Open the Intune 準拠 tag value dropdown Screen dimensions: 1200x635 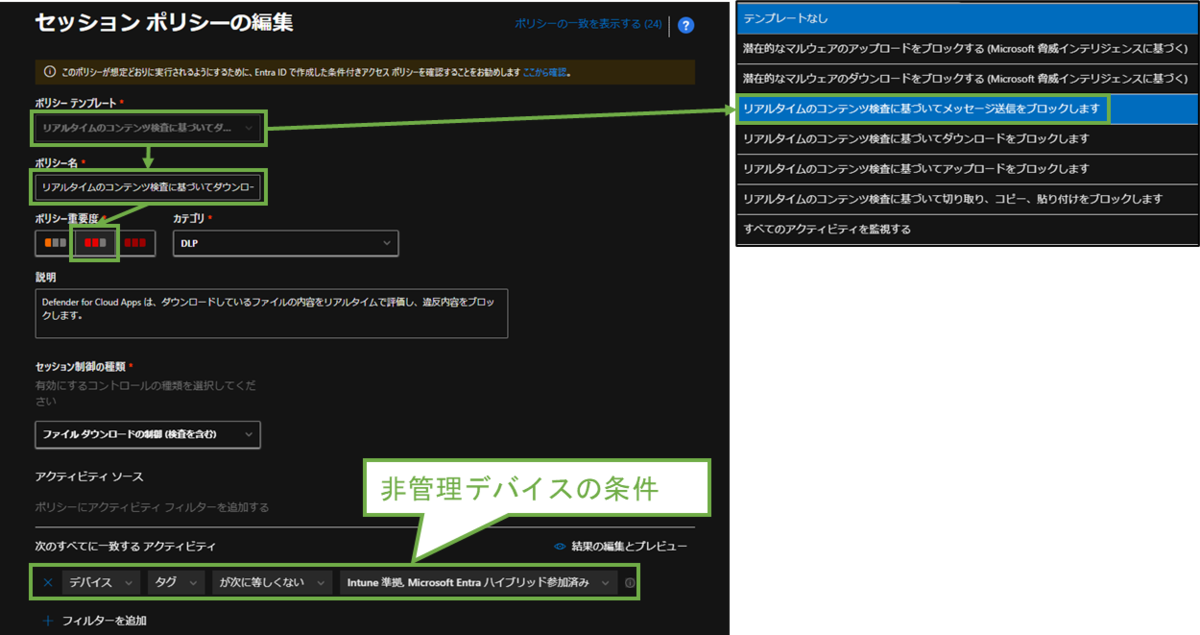(478, 582)
